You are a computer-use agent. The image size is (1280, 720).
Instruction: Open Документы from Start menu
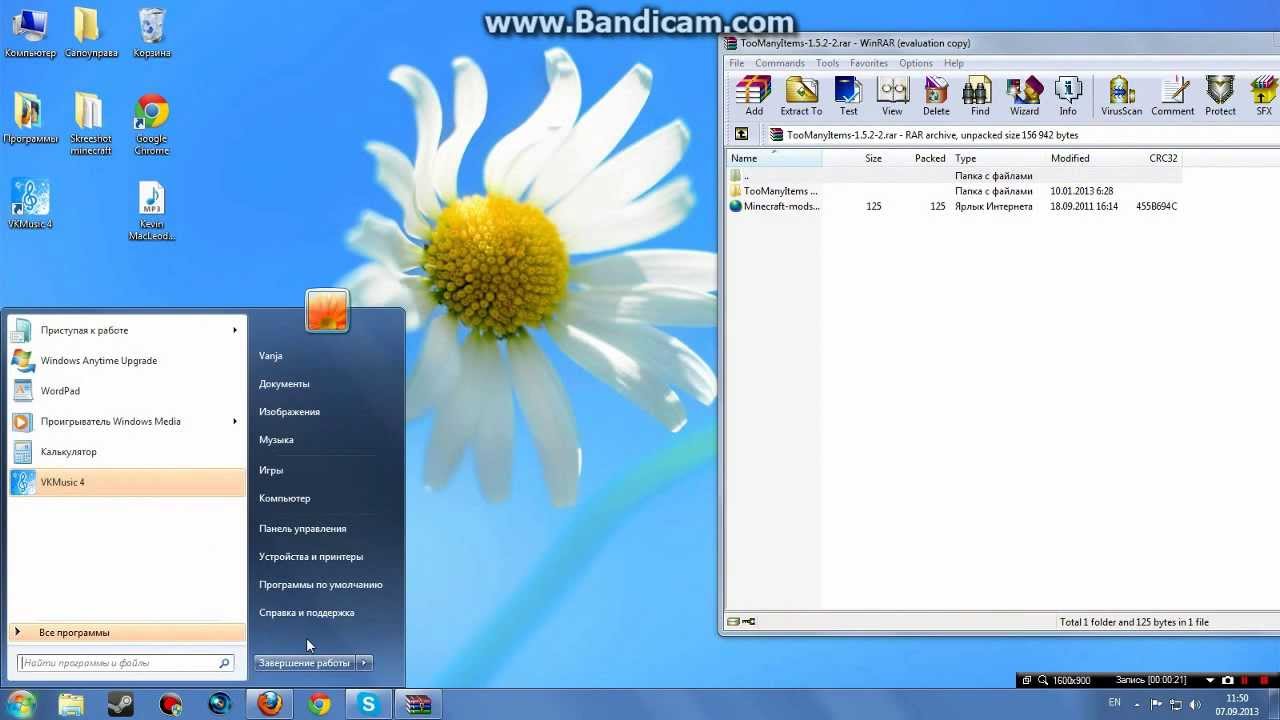point(284,384)
